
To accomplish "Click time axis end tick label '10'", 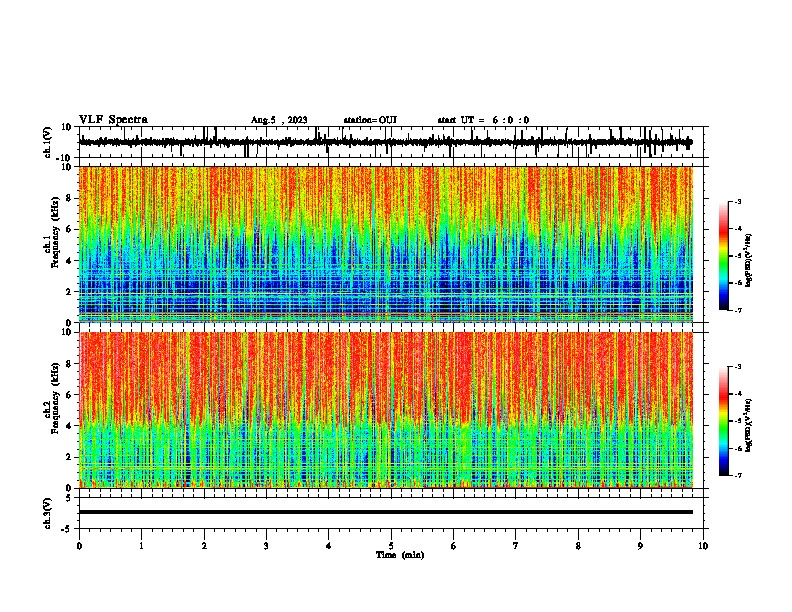I will click(x=703, y=546).
